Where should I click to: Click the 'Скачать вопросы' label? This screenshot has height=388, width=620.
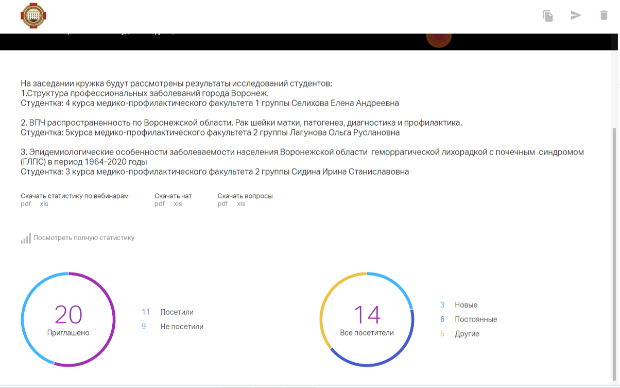click(x=245, y=196)
